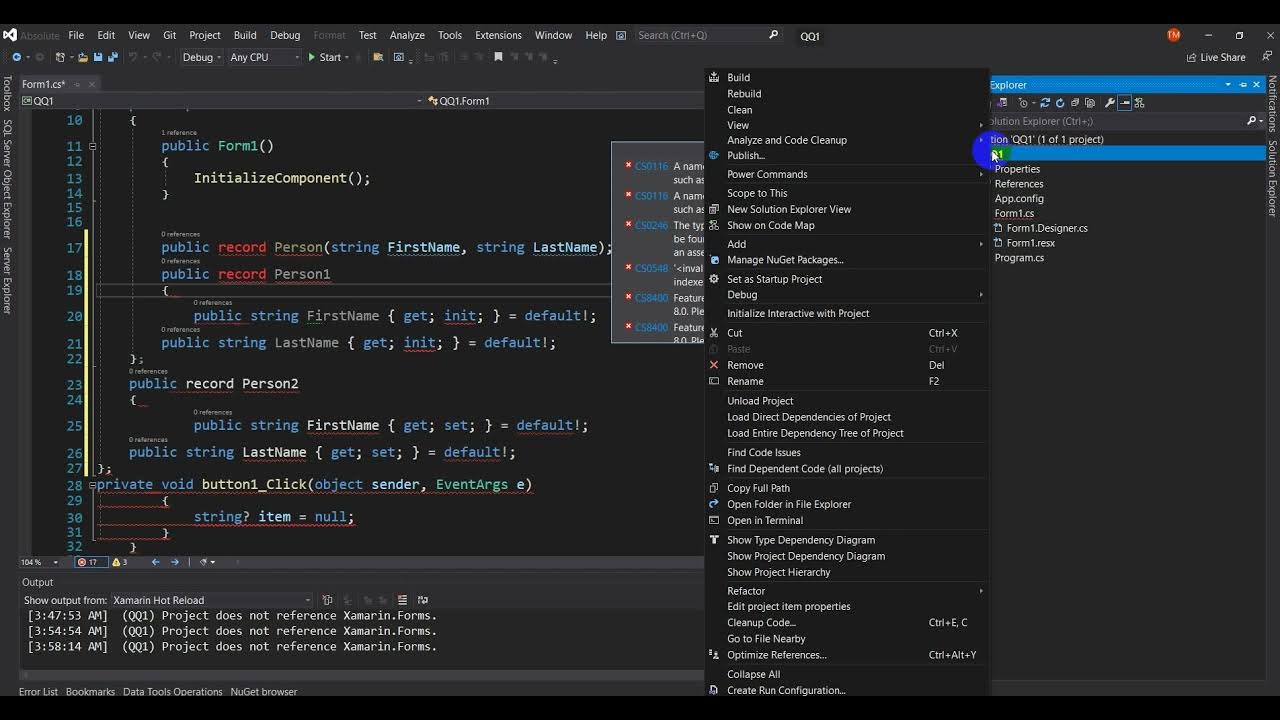Switch to the Bookmarks tab

pos(90,692)
